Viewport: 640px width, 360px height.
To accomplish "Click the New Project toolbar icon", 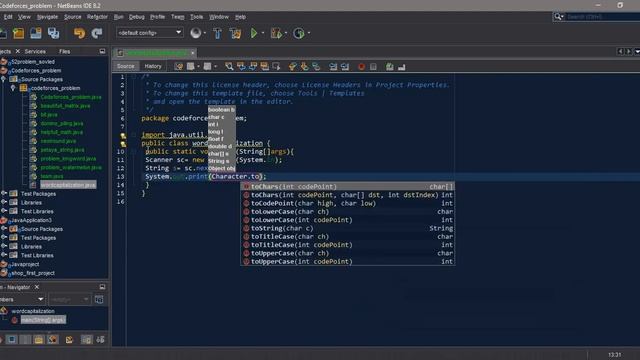I will pyautogui.click(x=18, y=33).
